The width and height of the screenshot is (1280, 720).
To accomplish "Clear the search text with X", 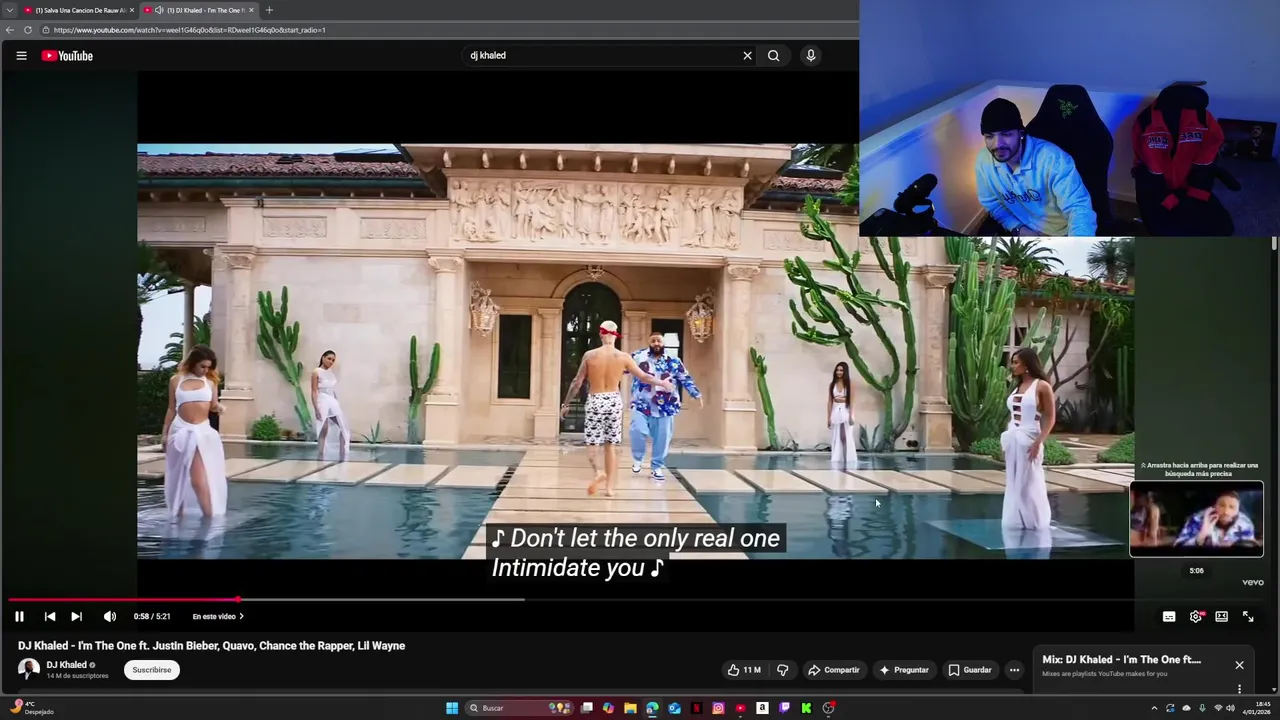I will click(x=747, y=56).
